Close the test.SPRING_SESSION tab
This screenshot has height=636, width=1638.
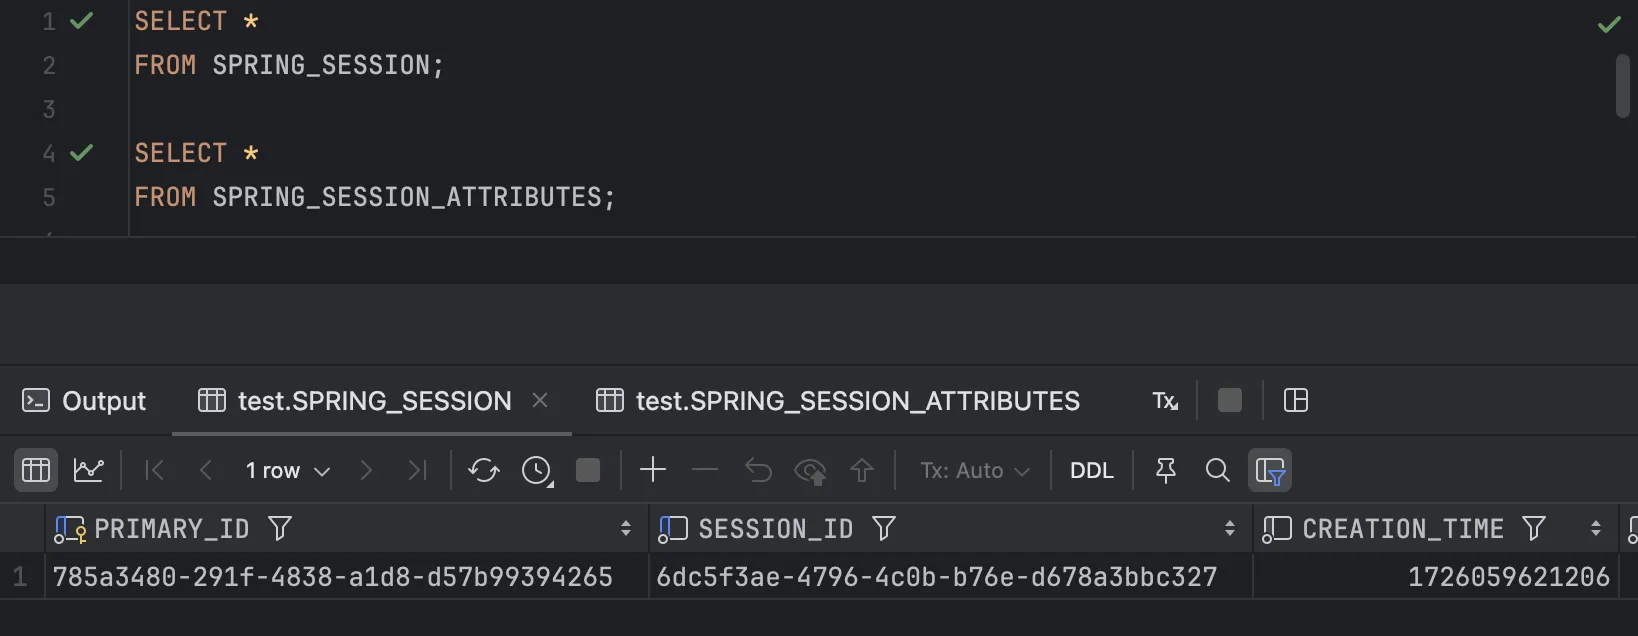tap(540, 400)
